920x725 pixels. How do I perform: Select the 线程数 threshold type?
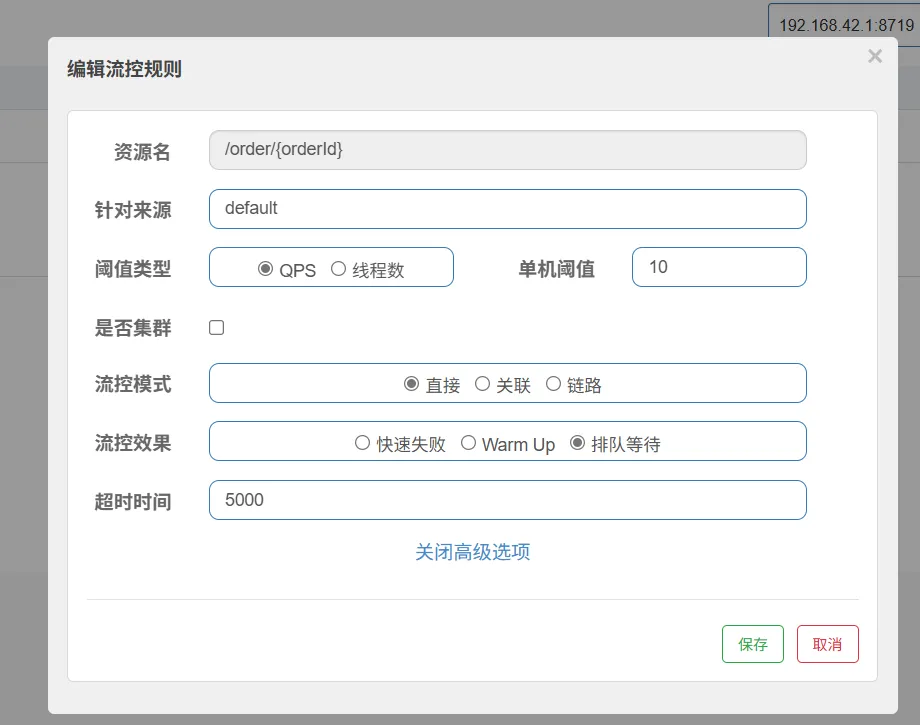click(x=338, y=269)
